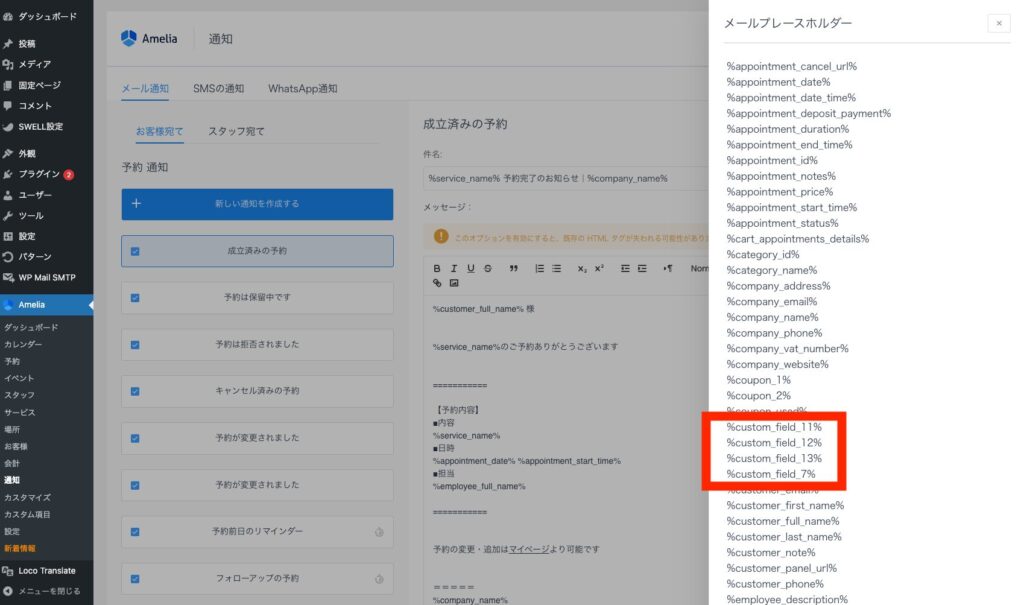Screen dimensions: 1024x605
Task: Click the Bold formatting icon in editor
Action: pyautogui.click(x=437, y=268)
